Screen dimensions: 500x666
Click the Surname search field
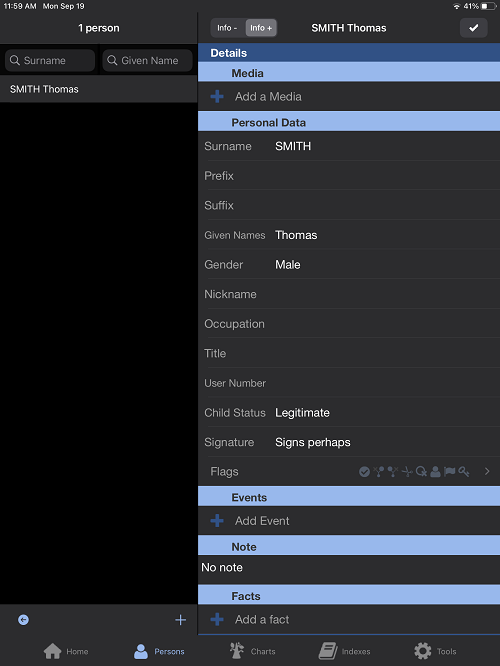pyautogui.click(x=50, y=60)
